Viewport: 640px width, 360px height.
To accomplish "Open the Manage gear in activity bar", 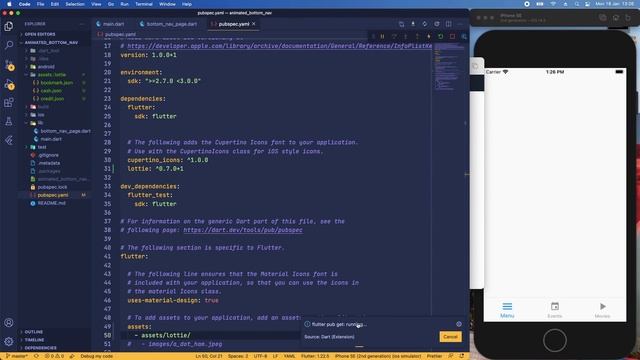I will point(9,341).
